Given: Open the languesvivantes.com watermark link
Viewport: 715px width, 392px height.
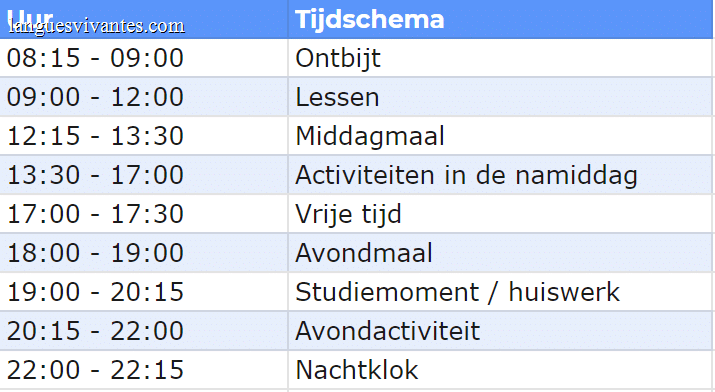Looking at the screenshot, I should click(x=97, y=26).
